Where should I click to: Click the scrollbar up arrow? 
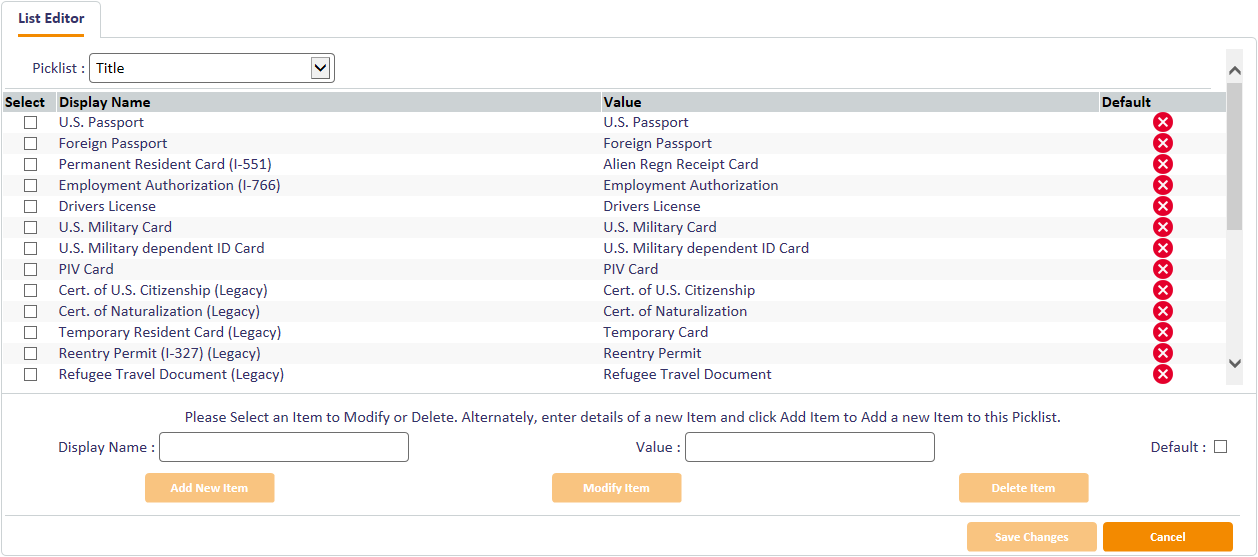click(1235, 71)
